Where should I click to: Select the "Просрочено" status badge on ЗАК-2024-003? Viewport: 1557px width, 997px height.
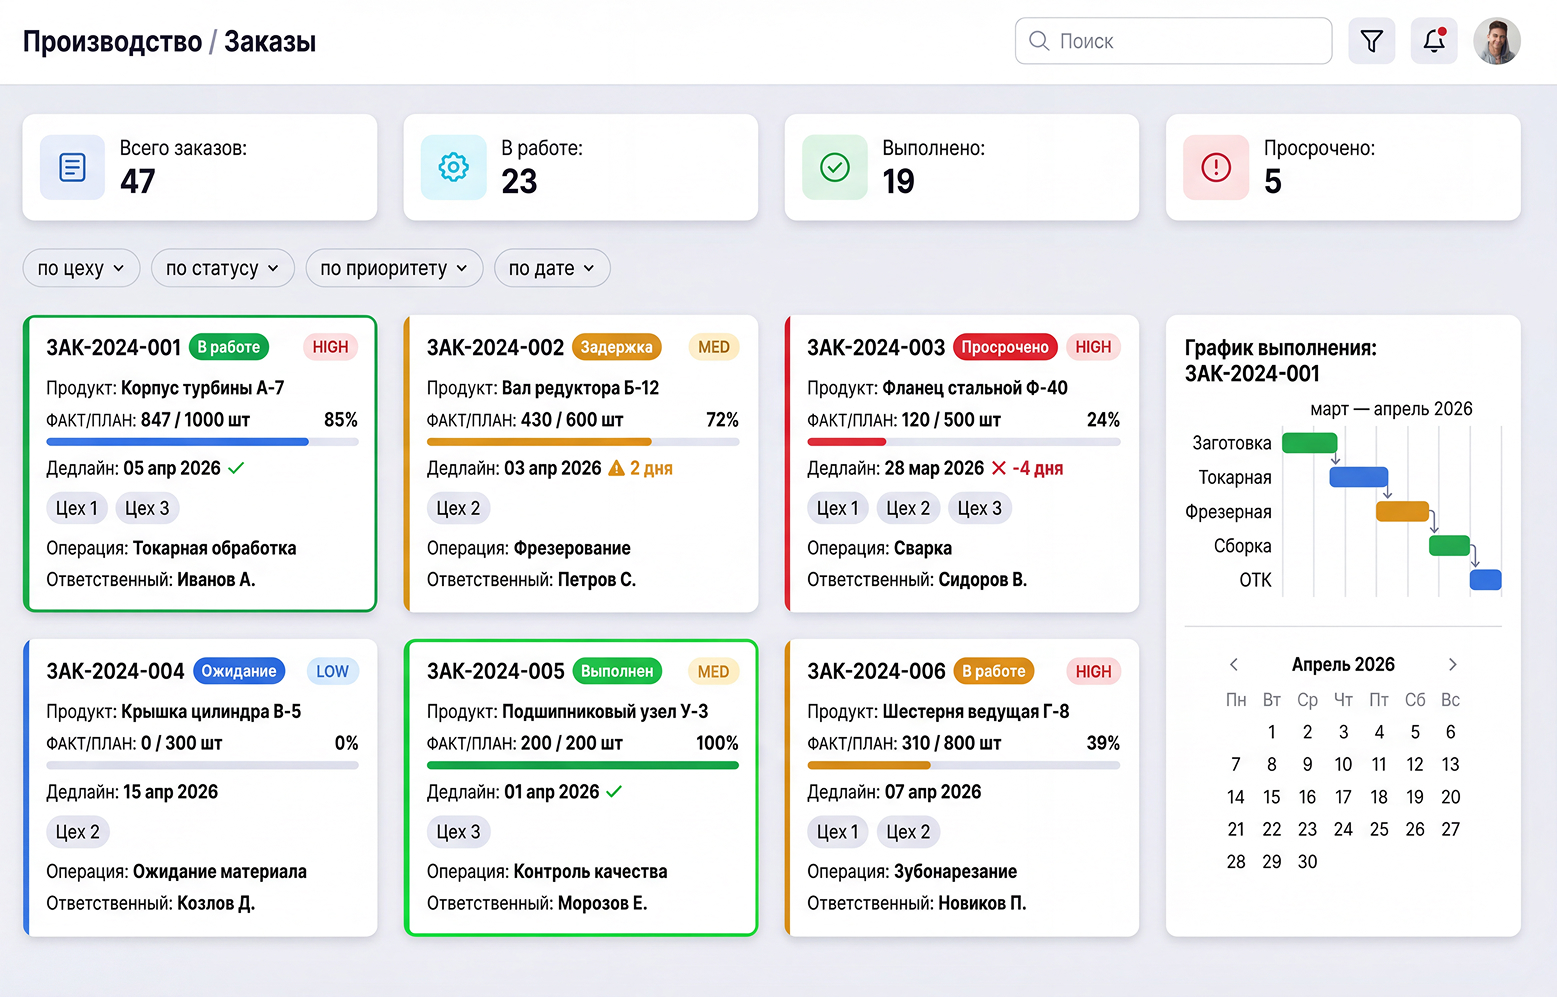(1005, 347)
